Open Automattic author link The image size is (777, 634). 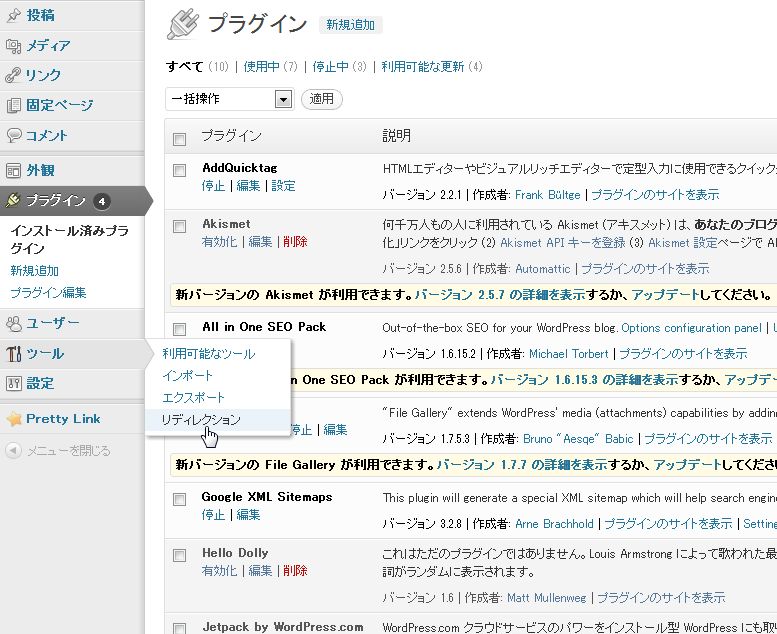(x=543, y=269)
